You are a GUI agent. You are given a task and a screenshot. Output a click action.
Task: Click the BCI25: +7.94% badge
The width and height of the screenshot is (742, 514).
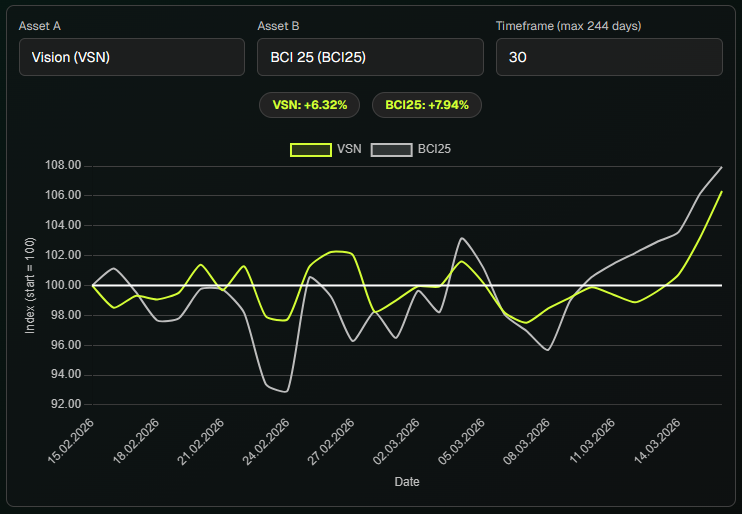(x=427, y=105)
